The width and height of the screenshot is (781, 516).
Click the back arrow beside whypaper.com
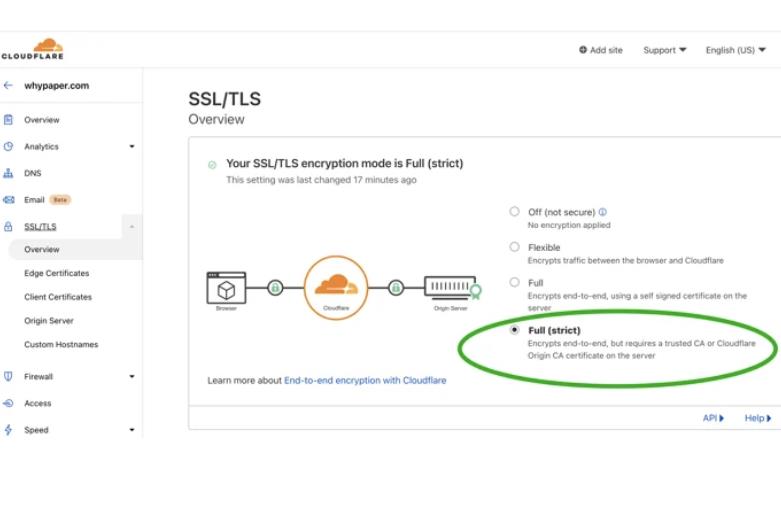9,86
